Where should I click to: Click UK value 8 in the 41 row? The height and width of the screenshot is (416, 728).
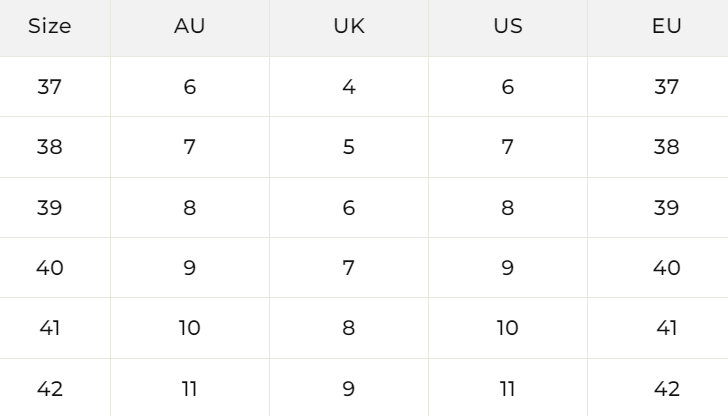tap(348, 328)
